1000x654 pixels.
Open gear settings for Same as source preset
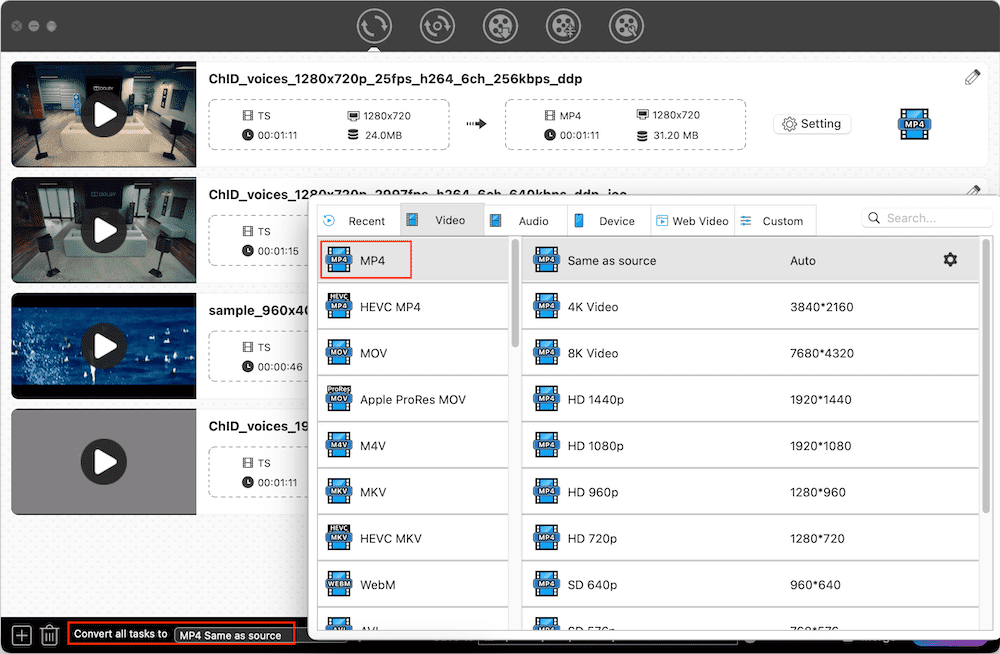950,260
